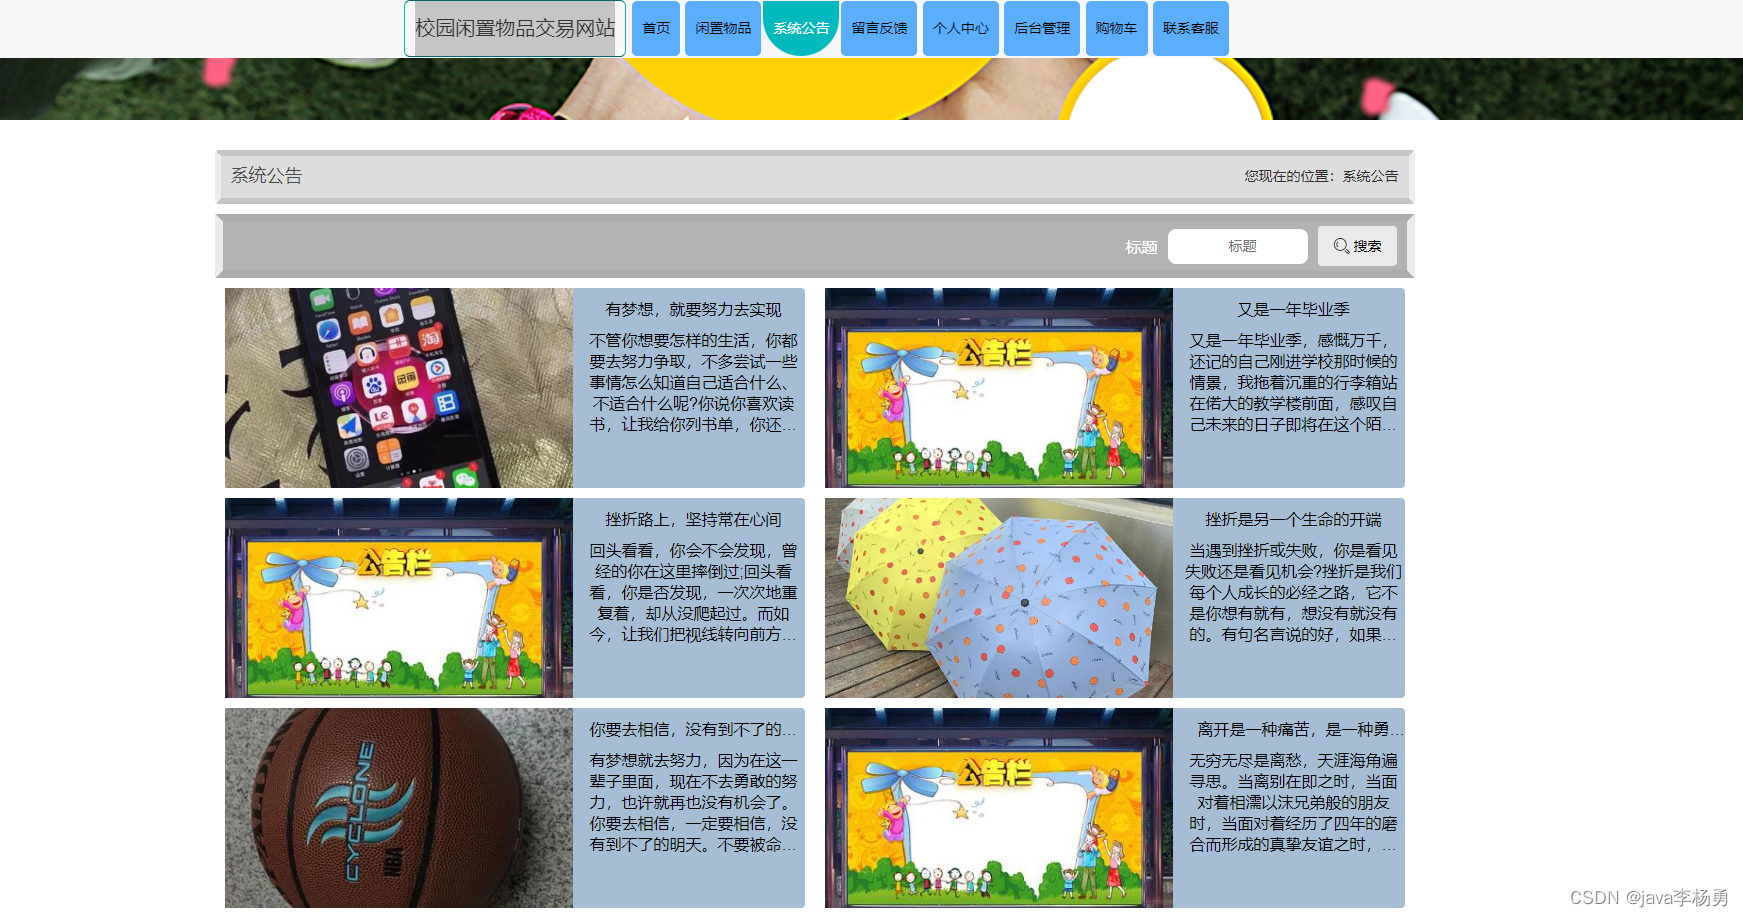The image size is (1743, 917).
Task: Open the 留言反馈 page
Action: [x=879, y=28]
